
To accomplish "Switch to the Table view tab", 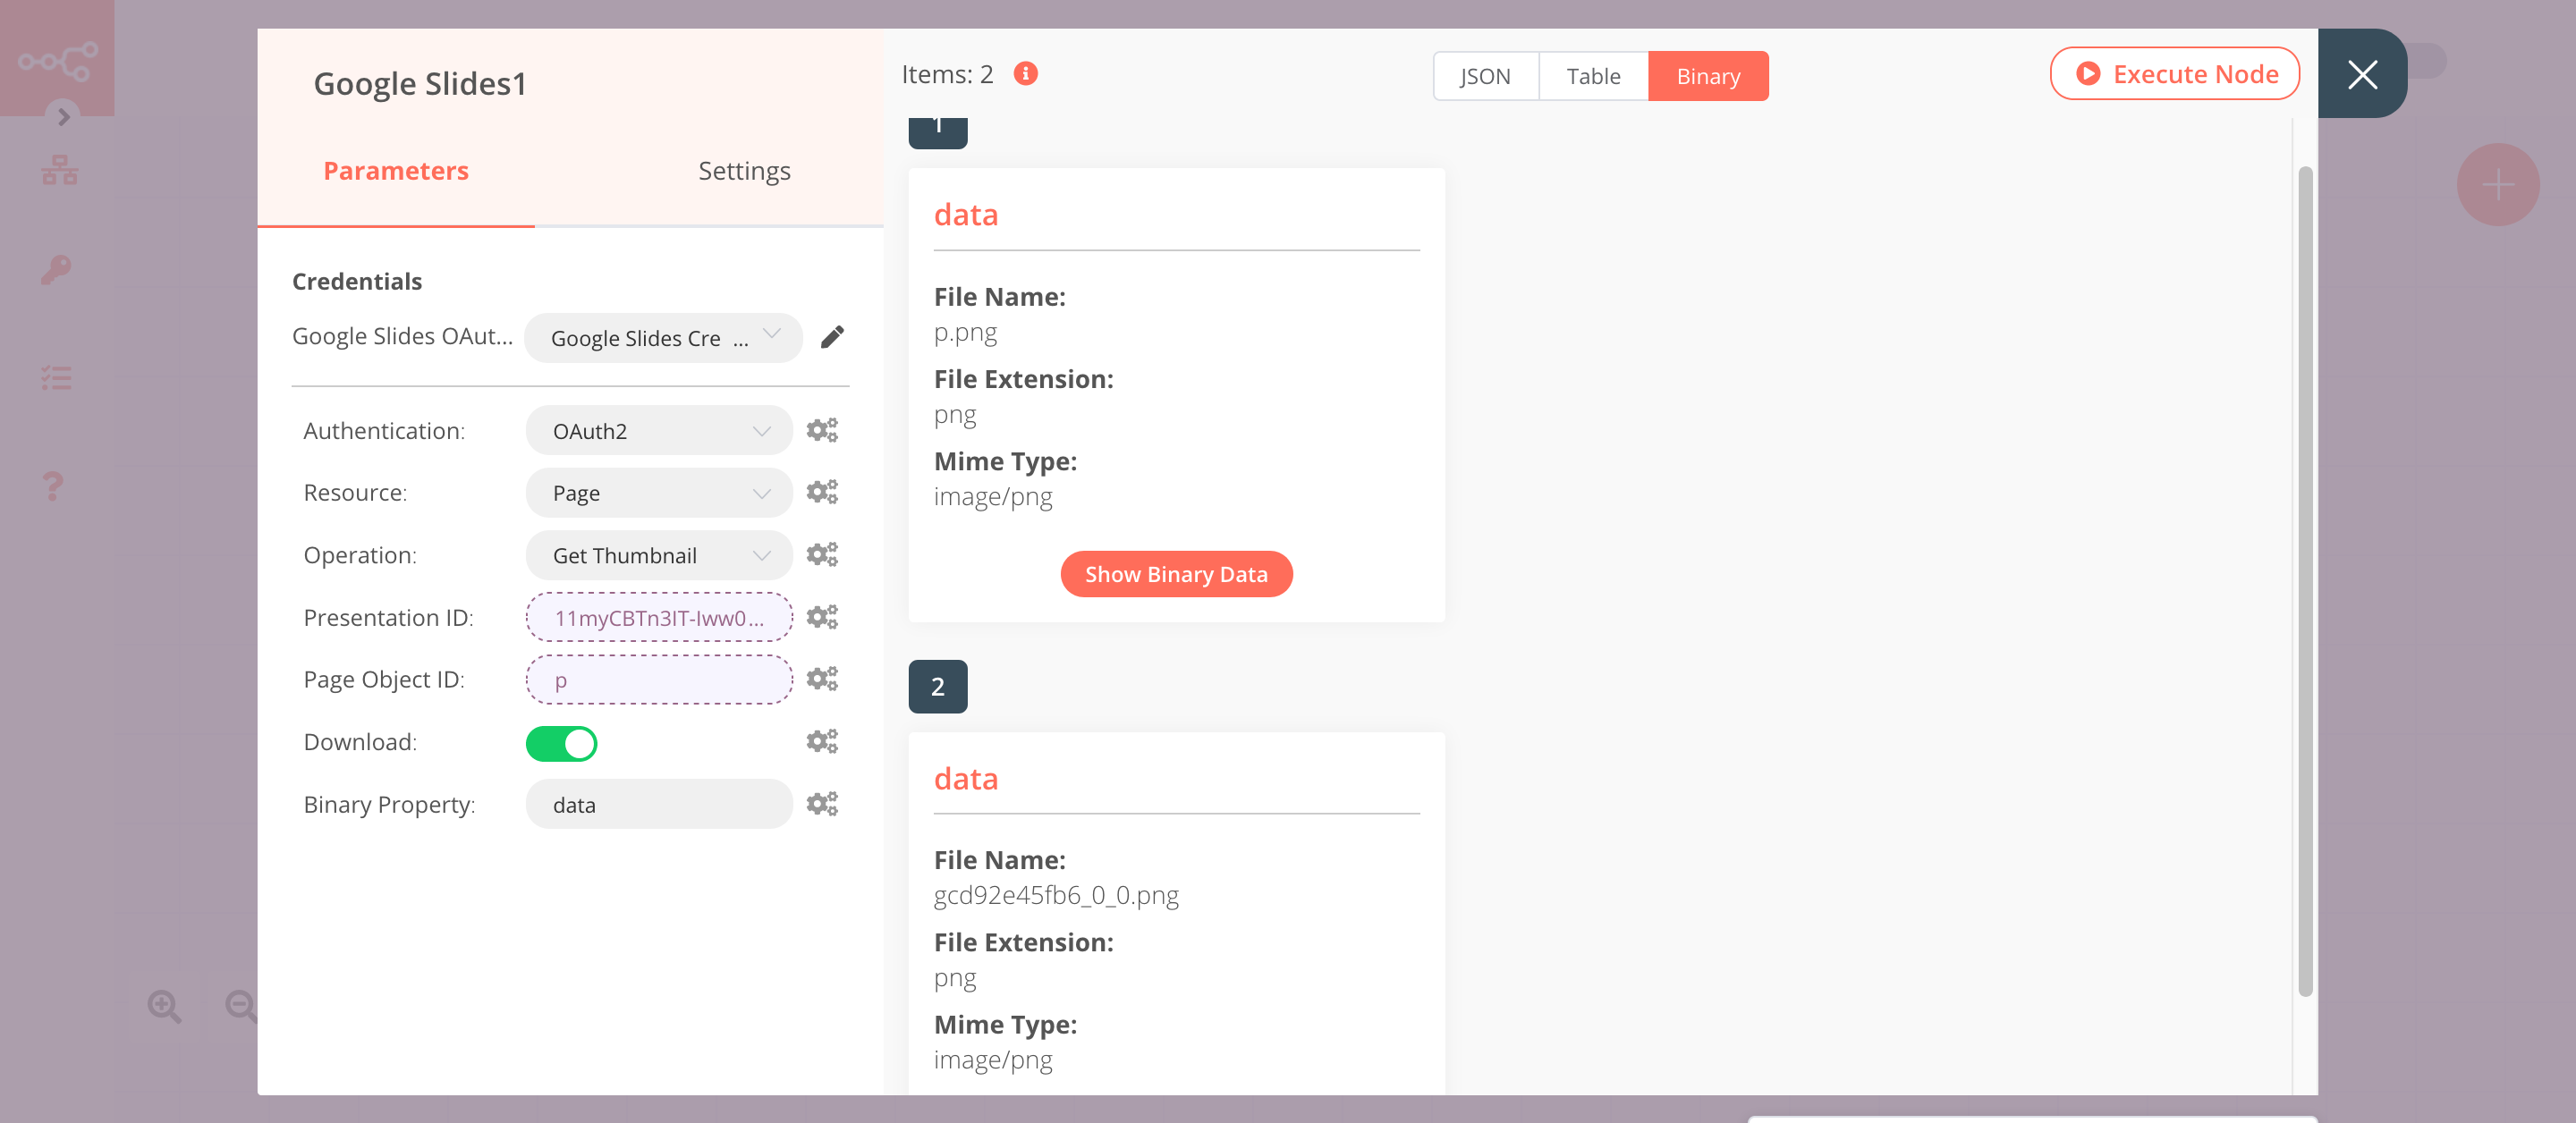I will (1592, 74).
